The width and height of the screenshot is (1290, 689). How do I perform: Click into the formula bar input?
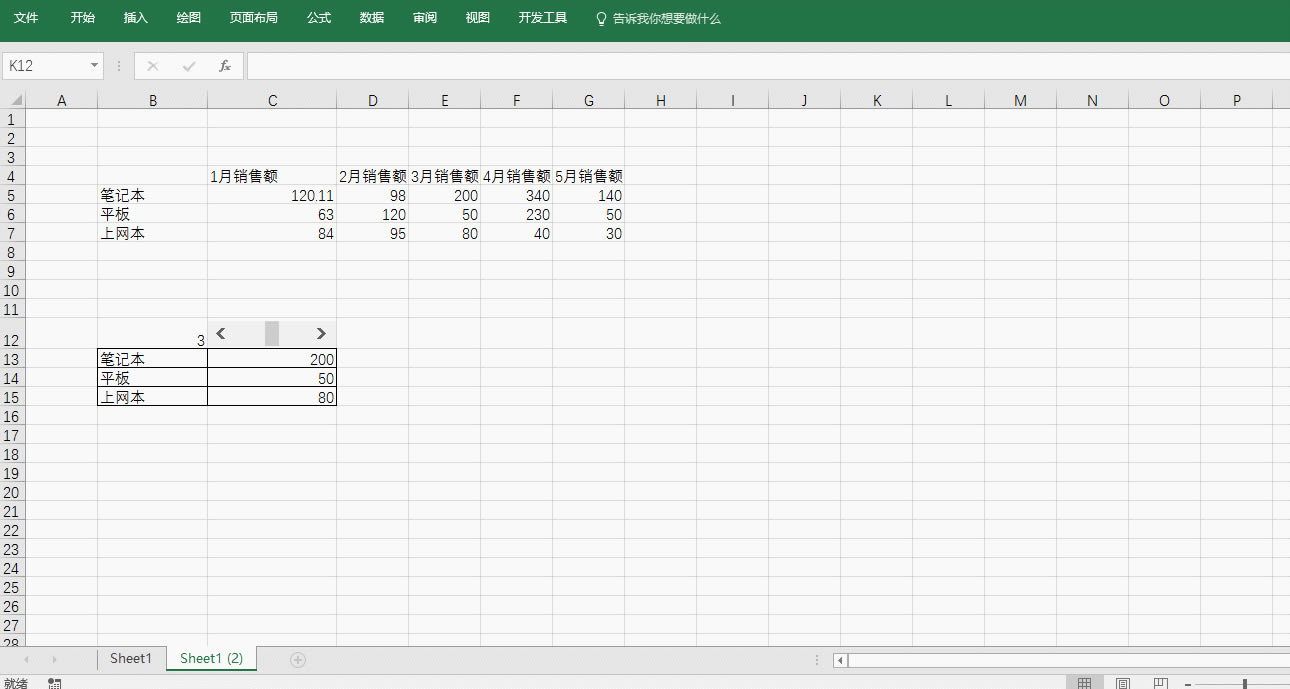(x=768, y=66)
